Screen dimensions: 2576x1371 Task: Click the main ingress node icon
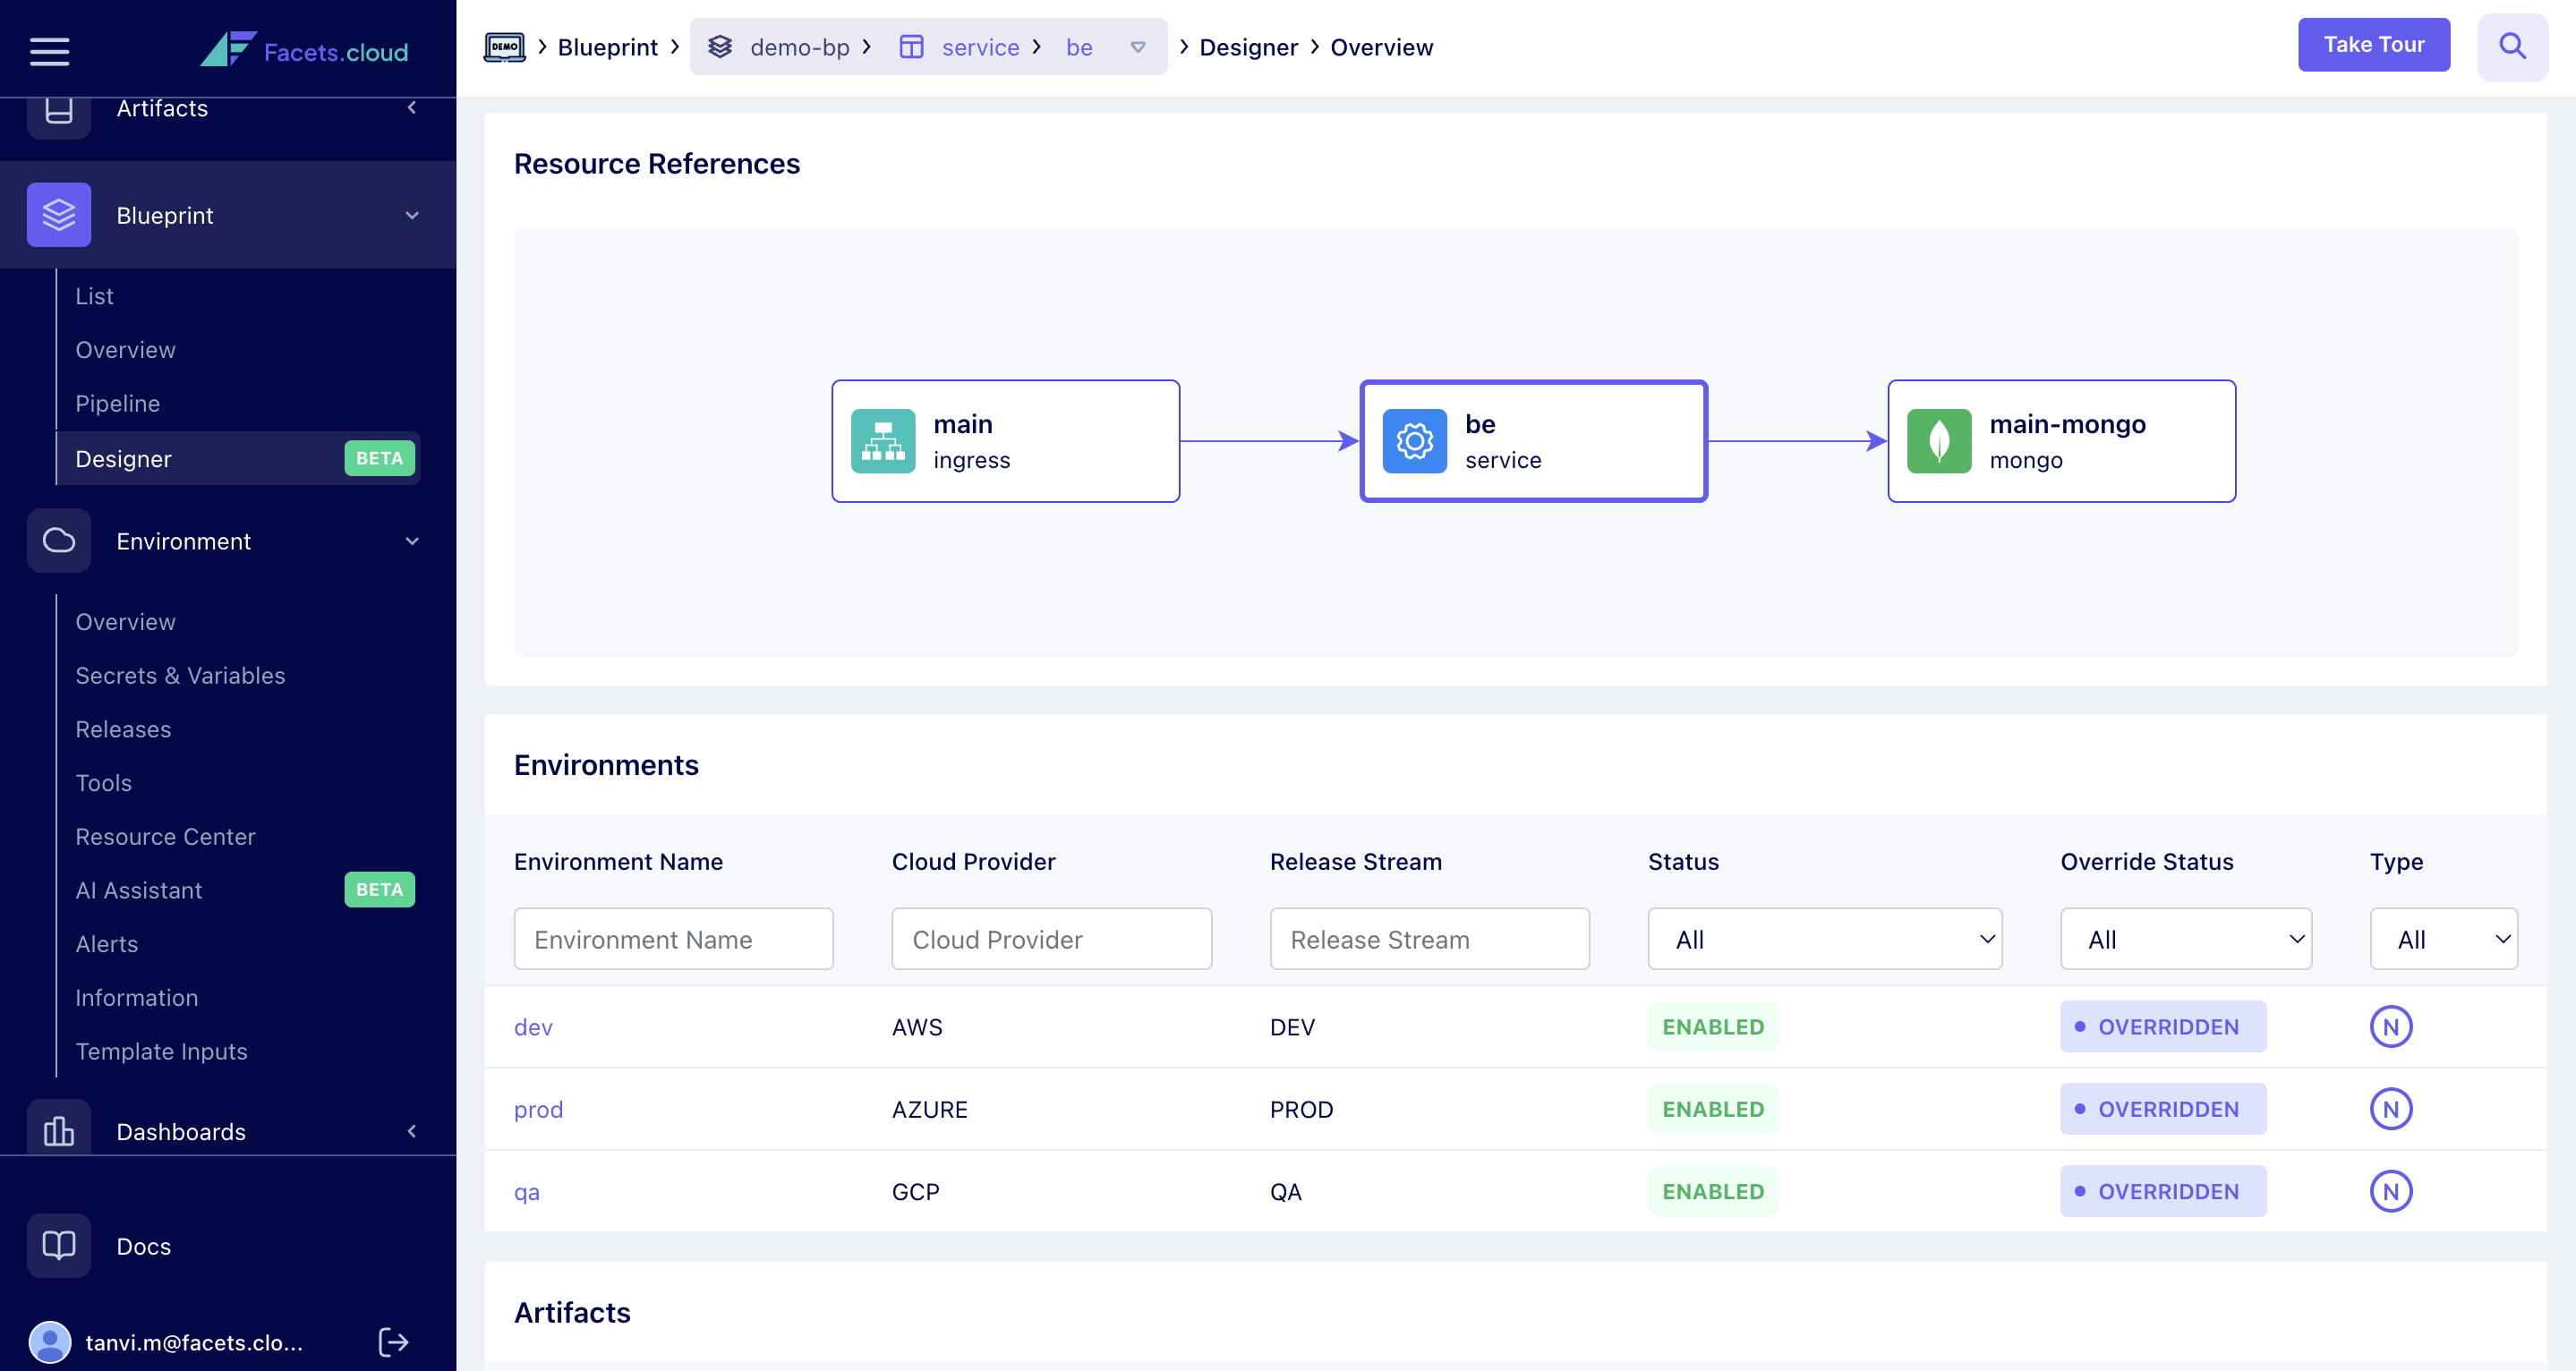tap(883, 440)
